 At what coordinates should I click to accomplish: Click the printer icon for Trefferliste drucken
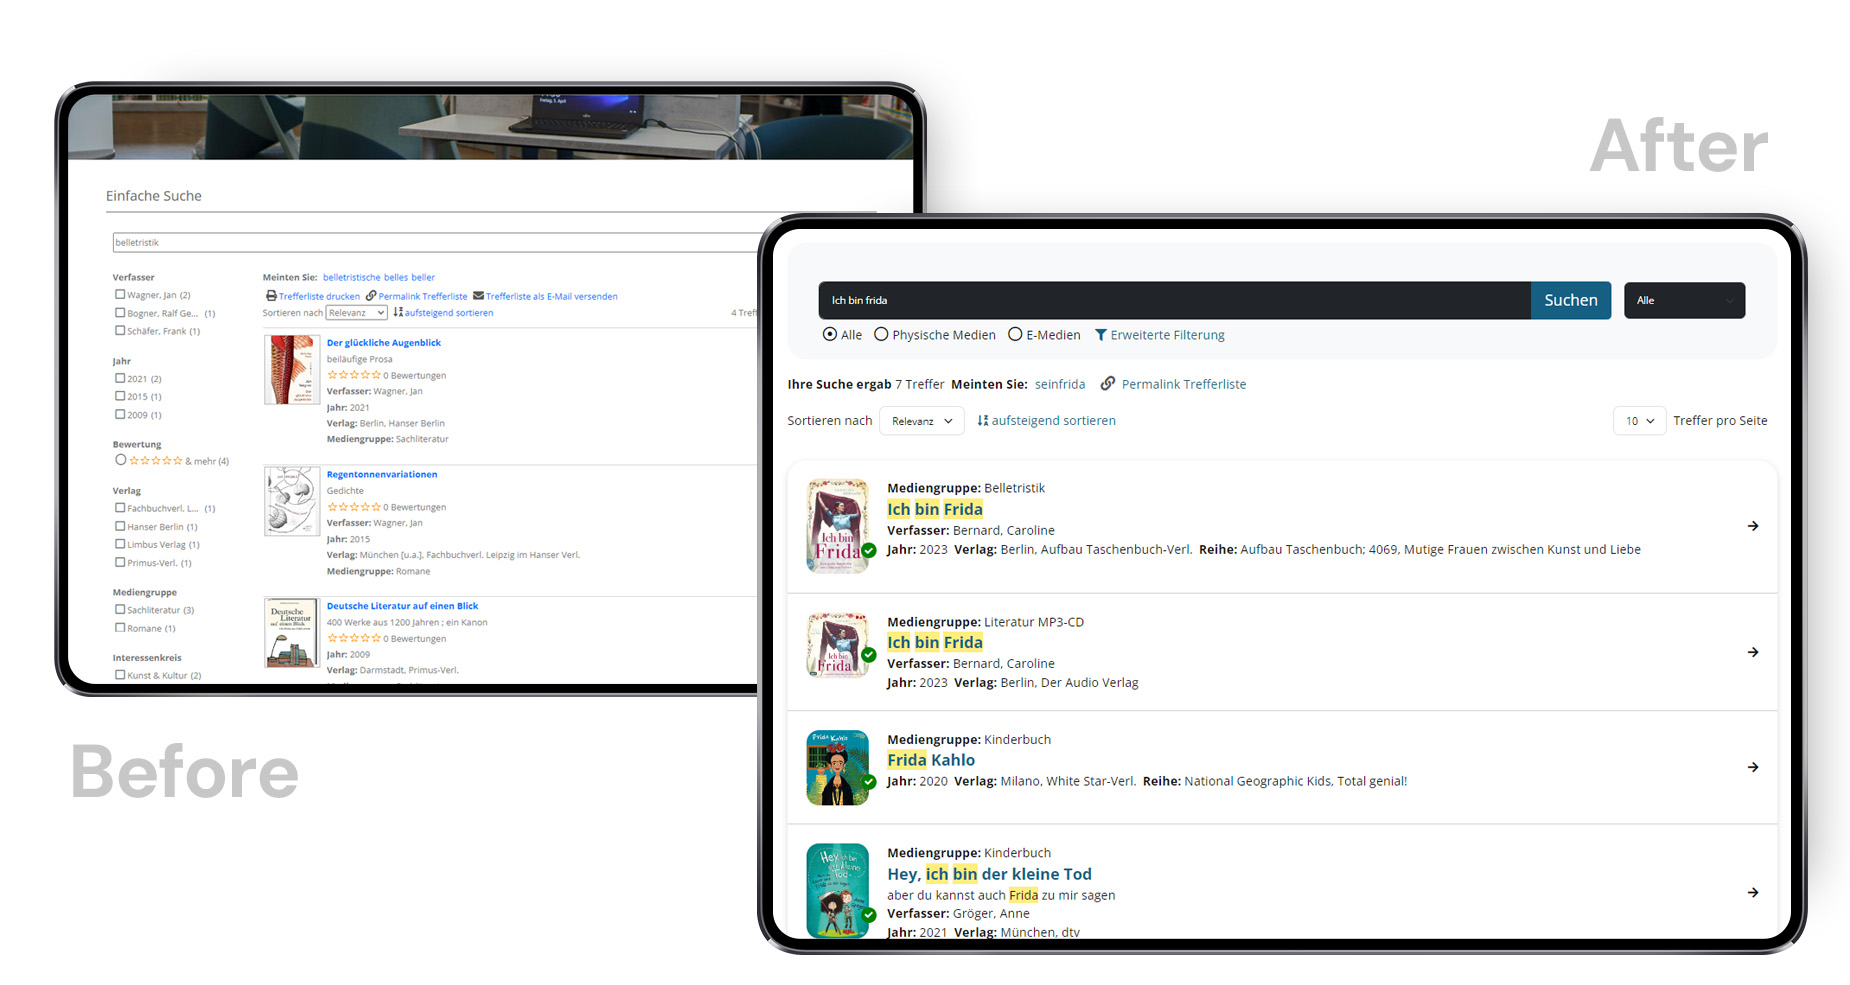click(x=271, y=296)
